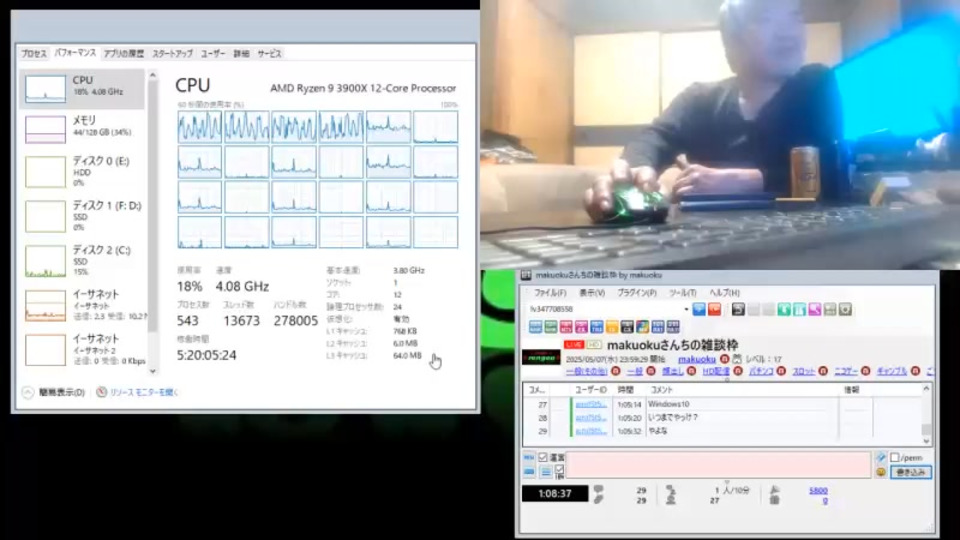Click the コメント column header
Image resolution: width=960 pixels, height=540 pixels.
(x=661, y=389)
